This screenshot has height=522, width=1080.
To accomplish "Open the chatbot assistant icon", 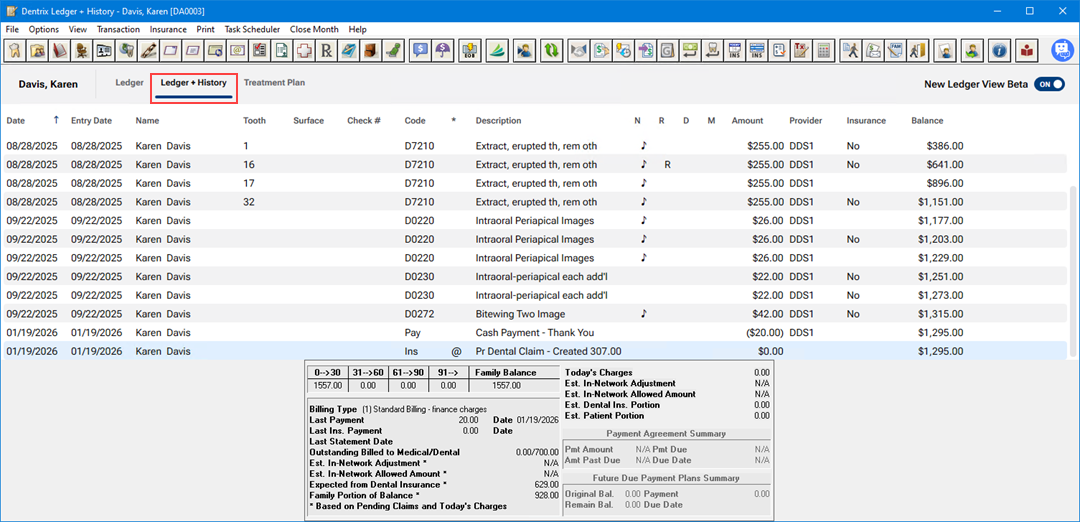I will click(x=1061, y=50).
